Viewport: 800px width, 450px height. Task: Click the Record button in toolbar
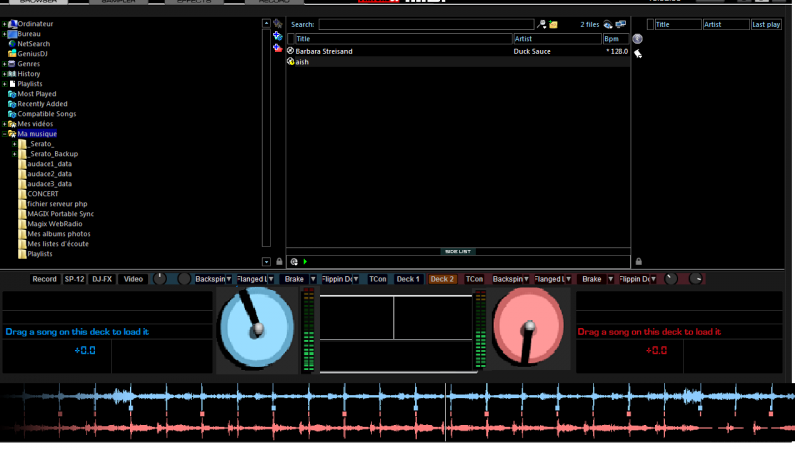click(44, 279)
